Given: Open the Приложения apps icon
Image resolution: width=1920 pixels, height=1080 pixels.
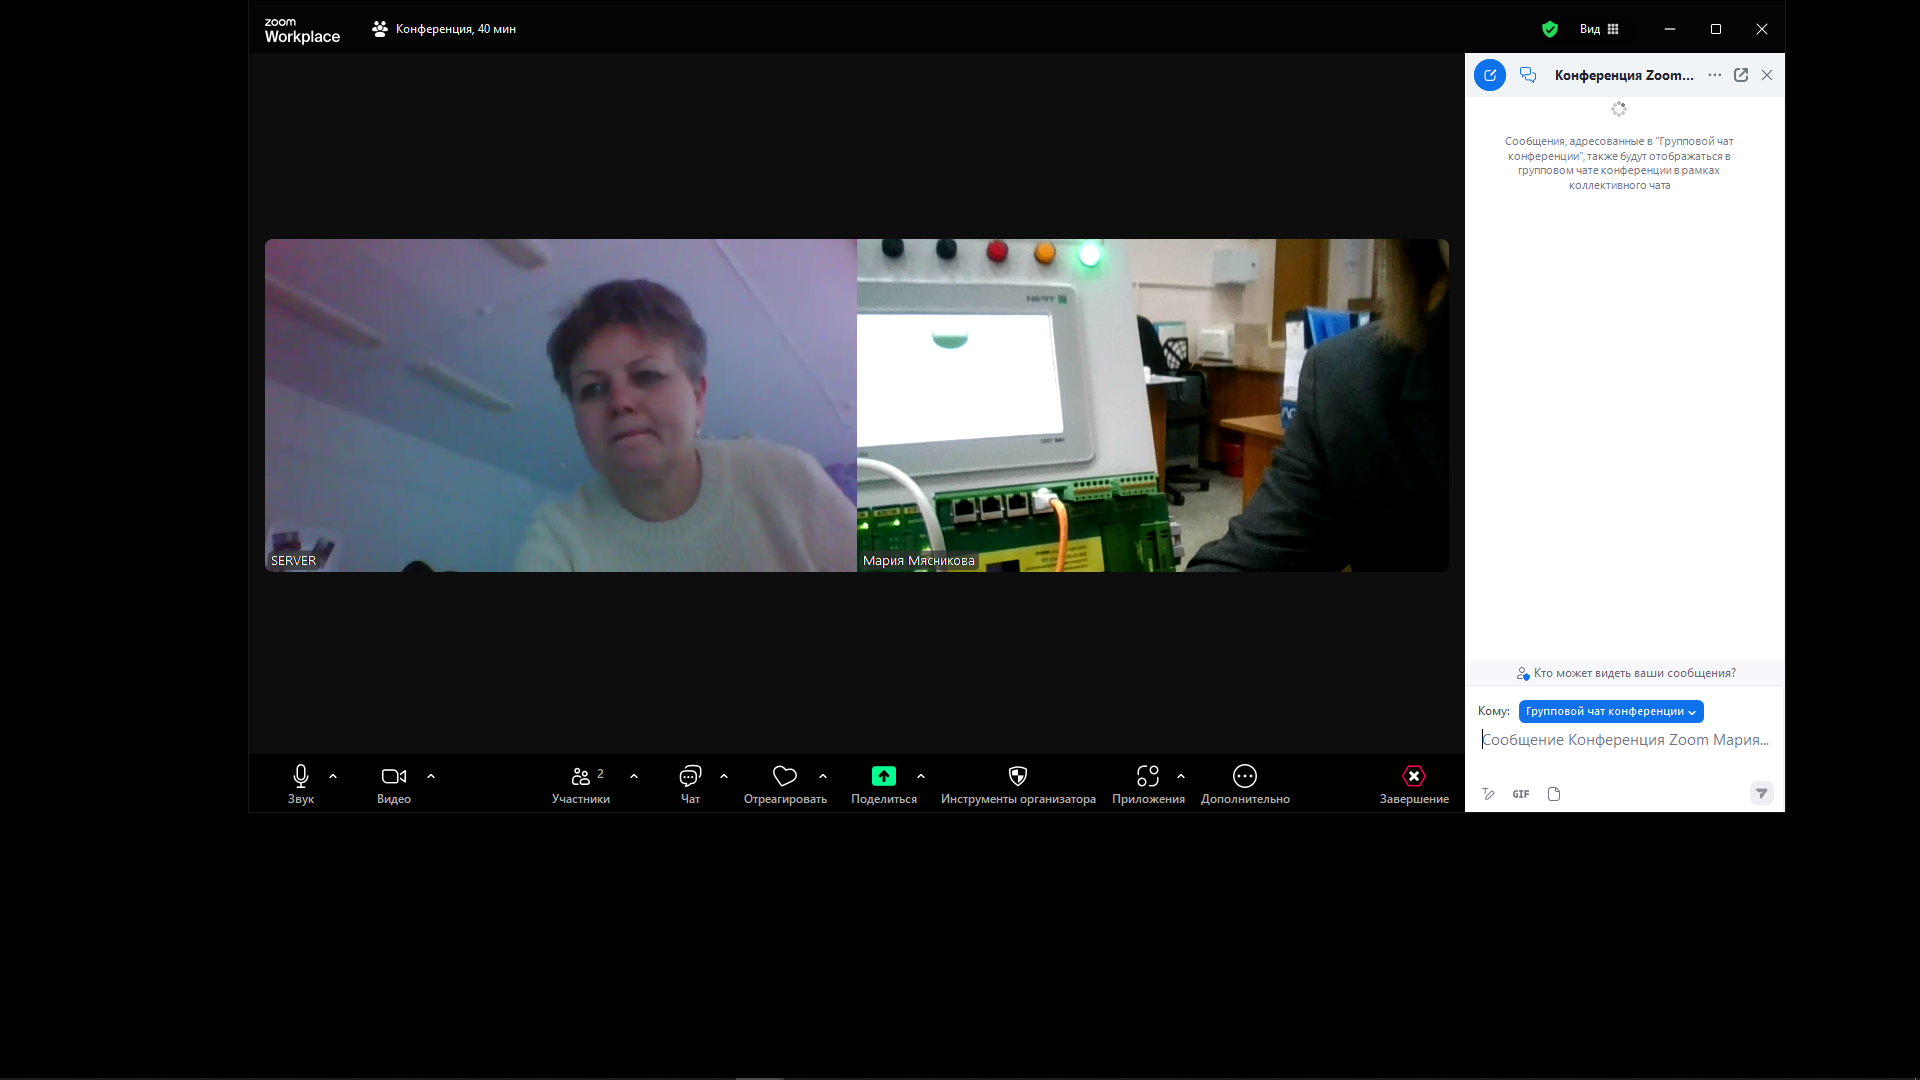Looking at the screenshot, I should pos(1147,776).
